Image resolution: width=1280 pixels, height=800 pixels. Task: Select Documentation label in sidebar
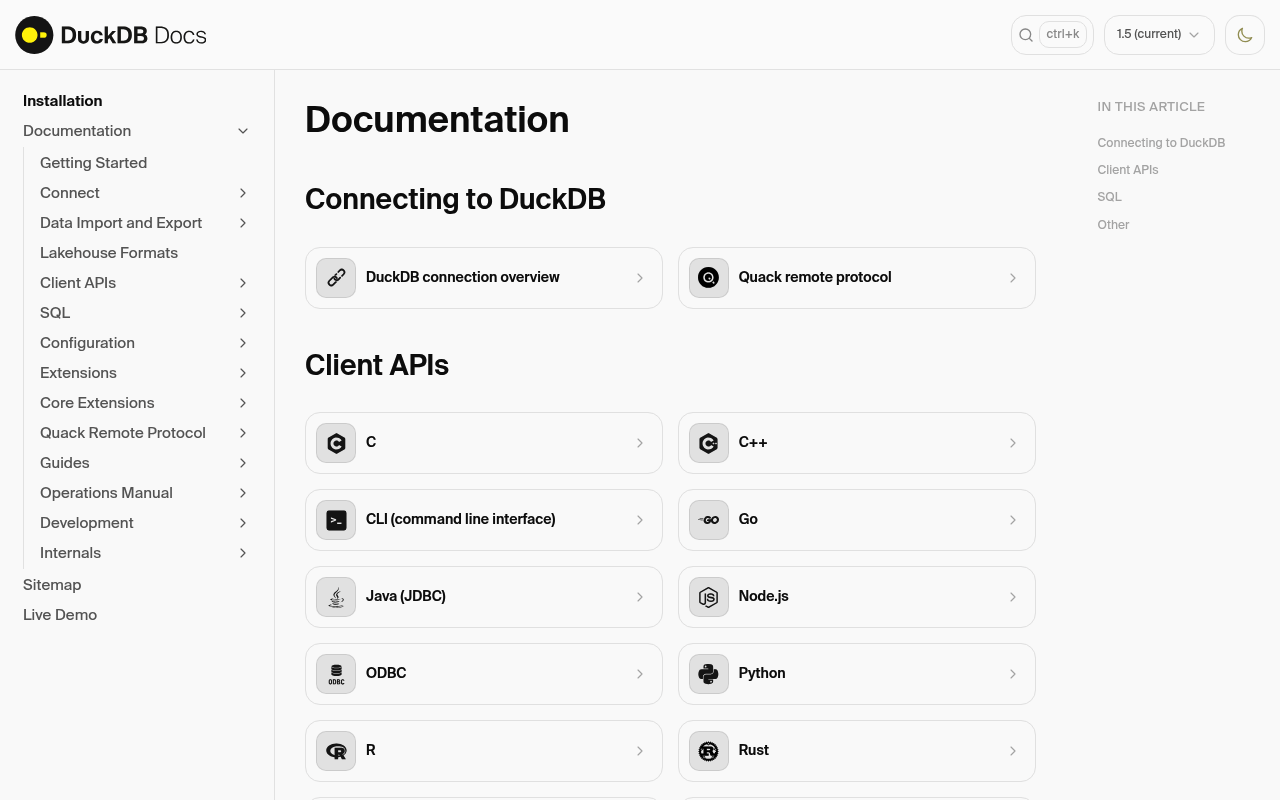[77, 131]
